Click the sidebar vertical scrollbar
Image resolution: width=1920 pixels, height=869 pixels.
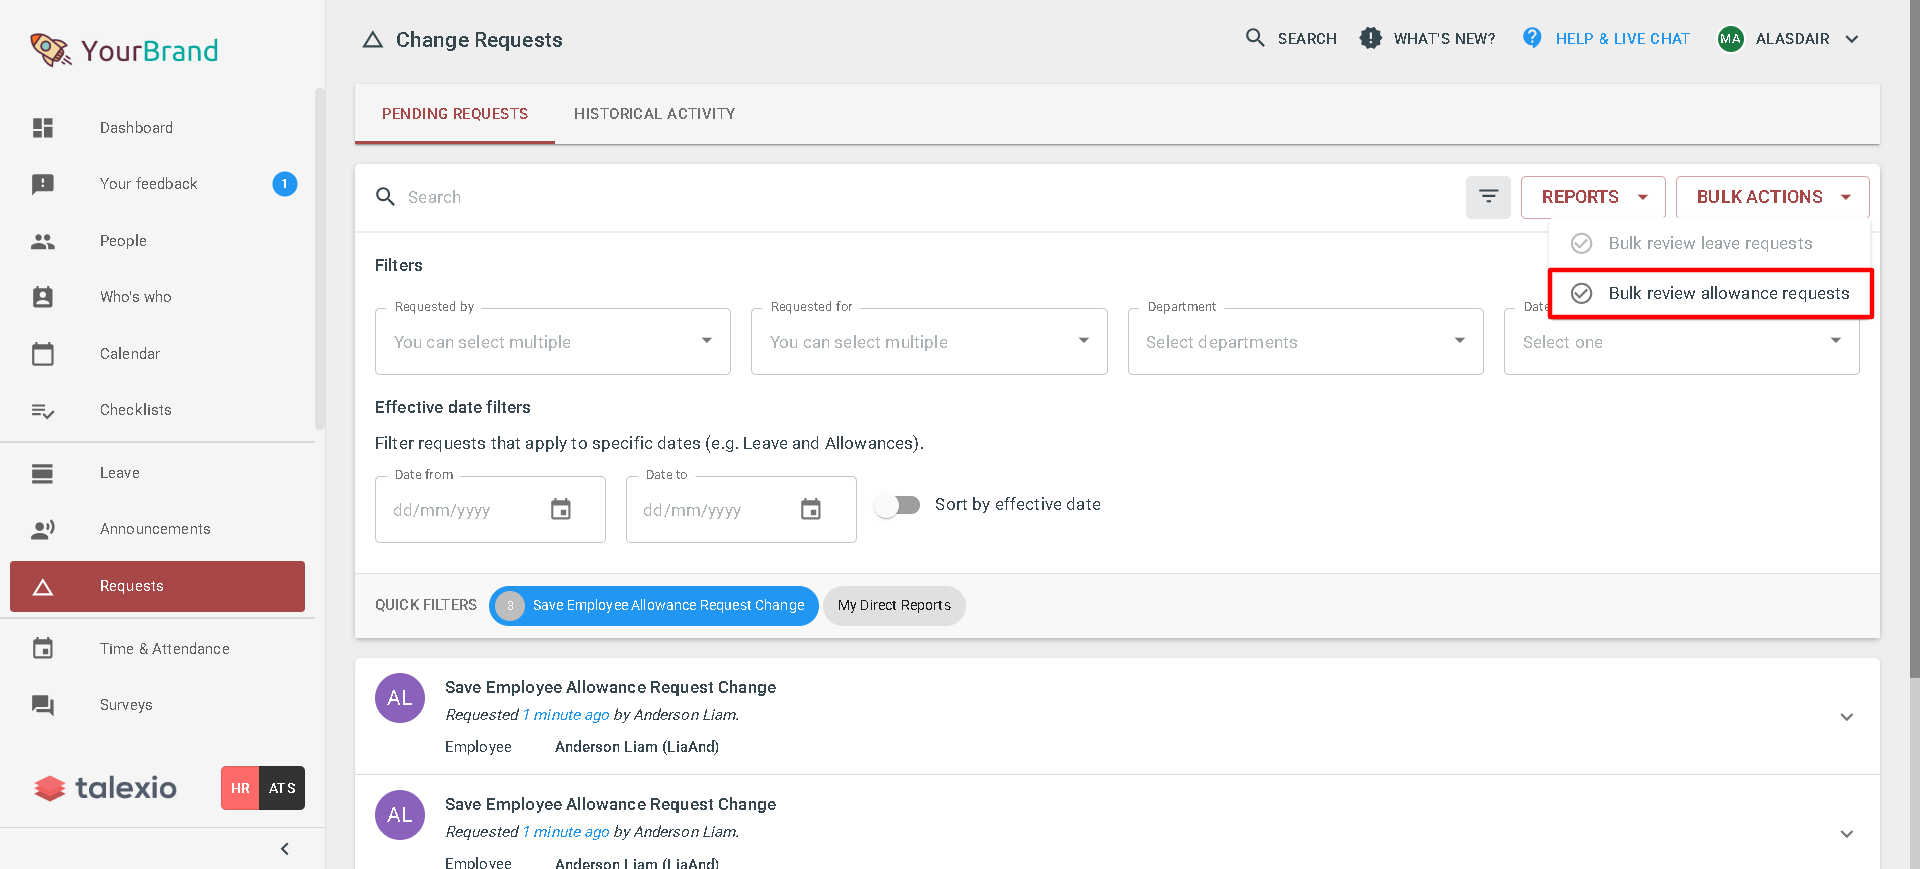pyautogui.click(x=320, y=258)
